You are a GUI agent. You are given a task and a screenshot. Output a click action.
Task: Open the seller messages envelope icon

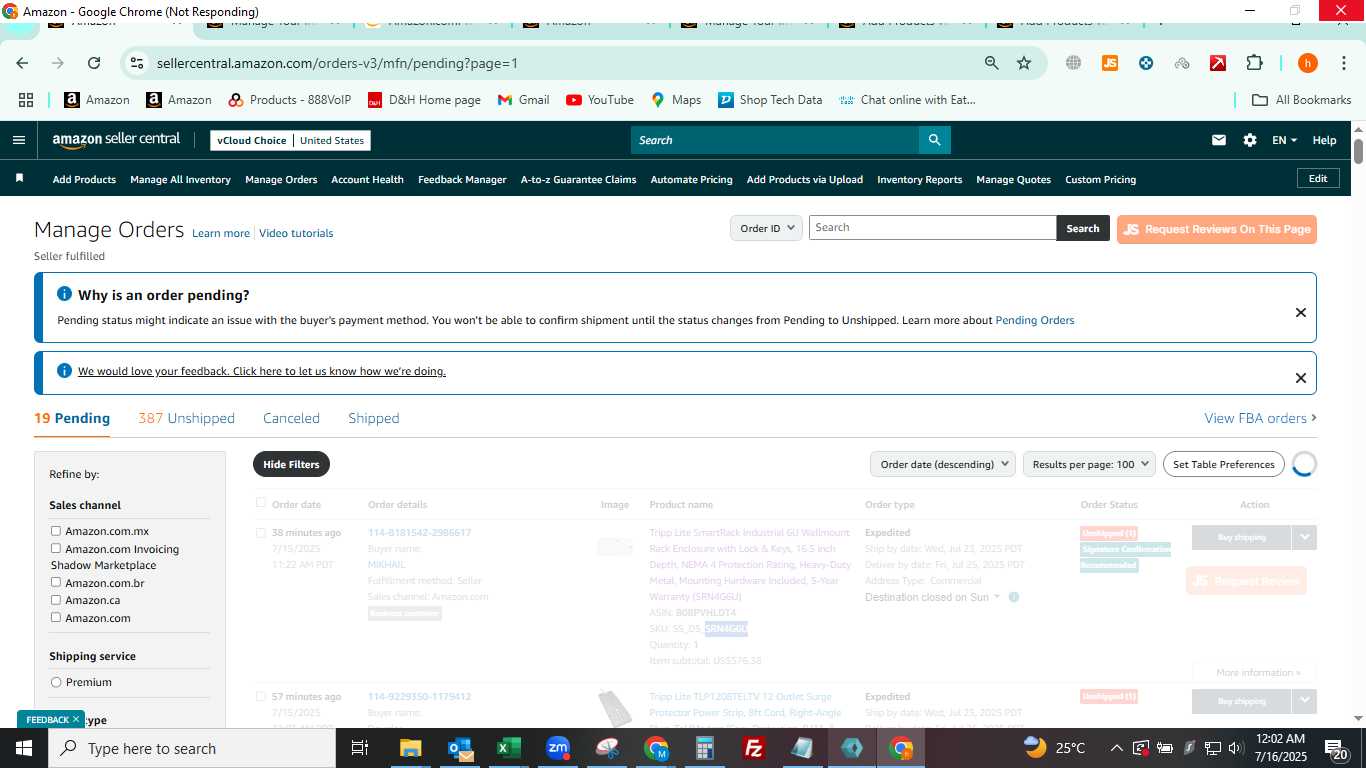(1218, 140)
